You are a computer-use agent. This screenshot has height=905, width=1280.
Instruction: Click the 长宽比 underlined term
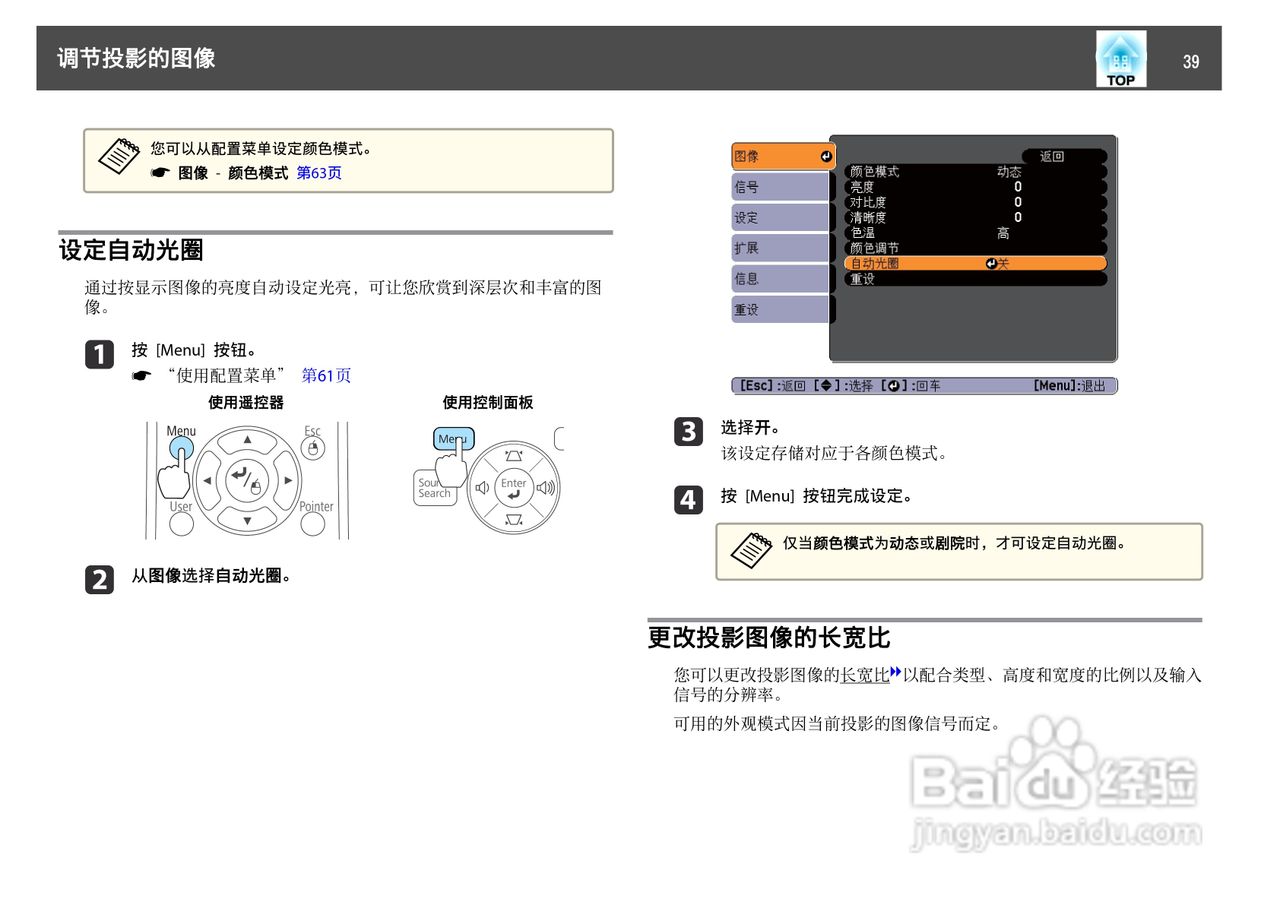(x=864, y=676)
